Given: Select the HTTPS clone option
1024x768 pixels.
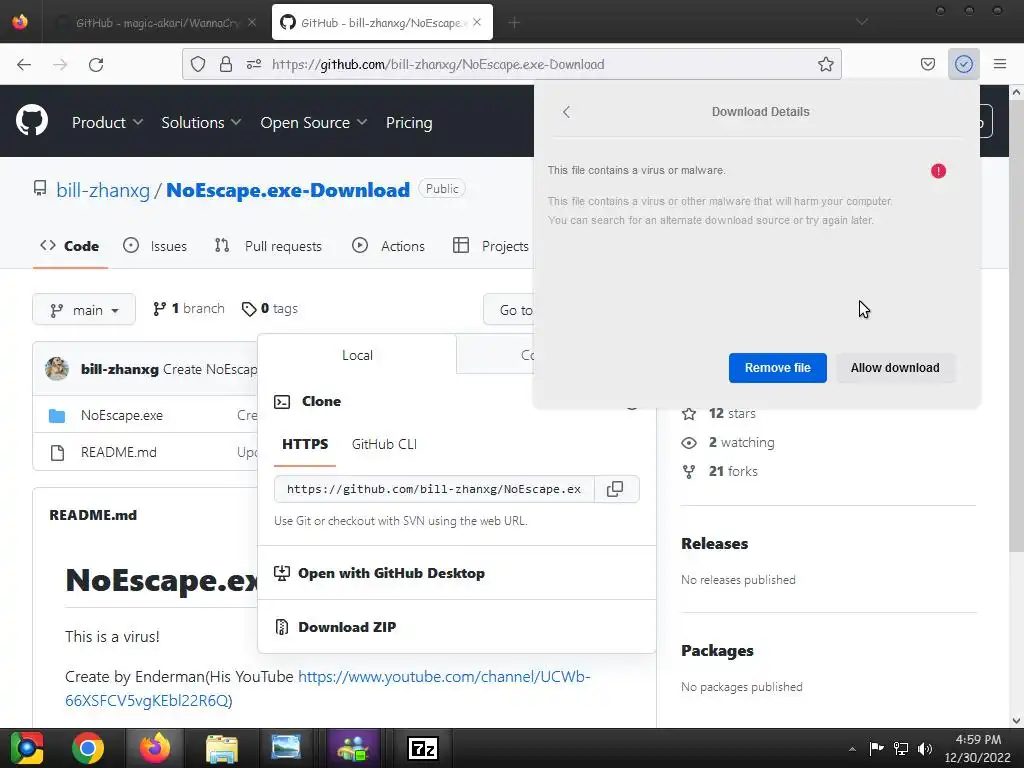Looking at the screenshot, I should 305,444.
